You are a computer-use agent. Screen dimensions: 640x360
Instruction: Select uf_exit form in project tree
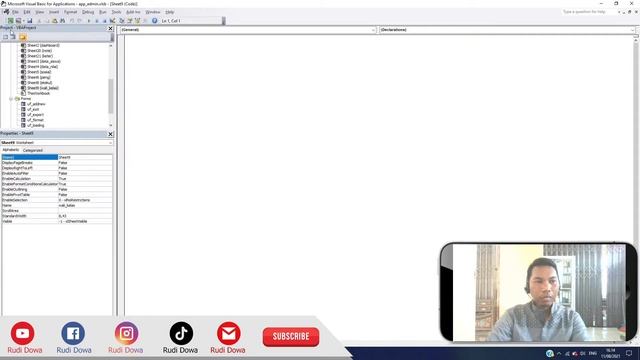tap(33, 109)
